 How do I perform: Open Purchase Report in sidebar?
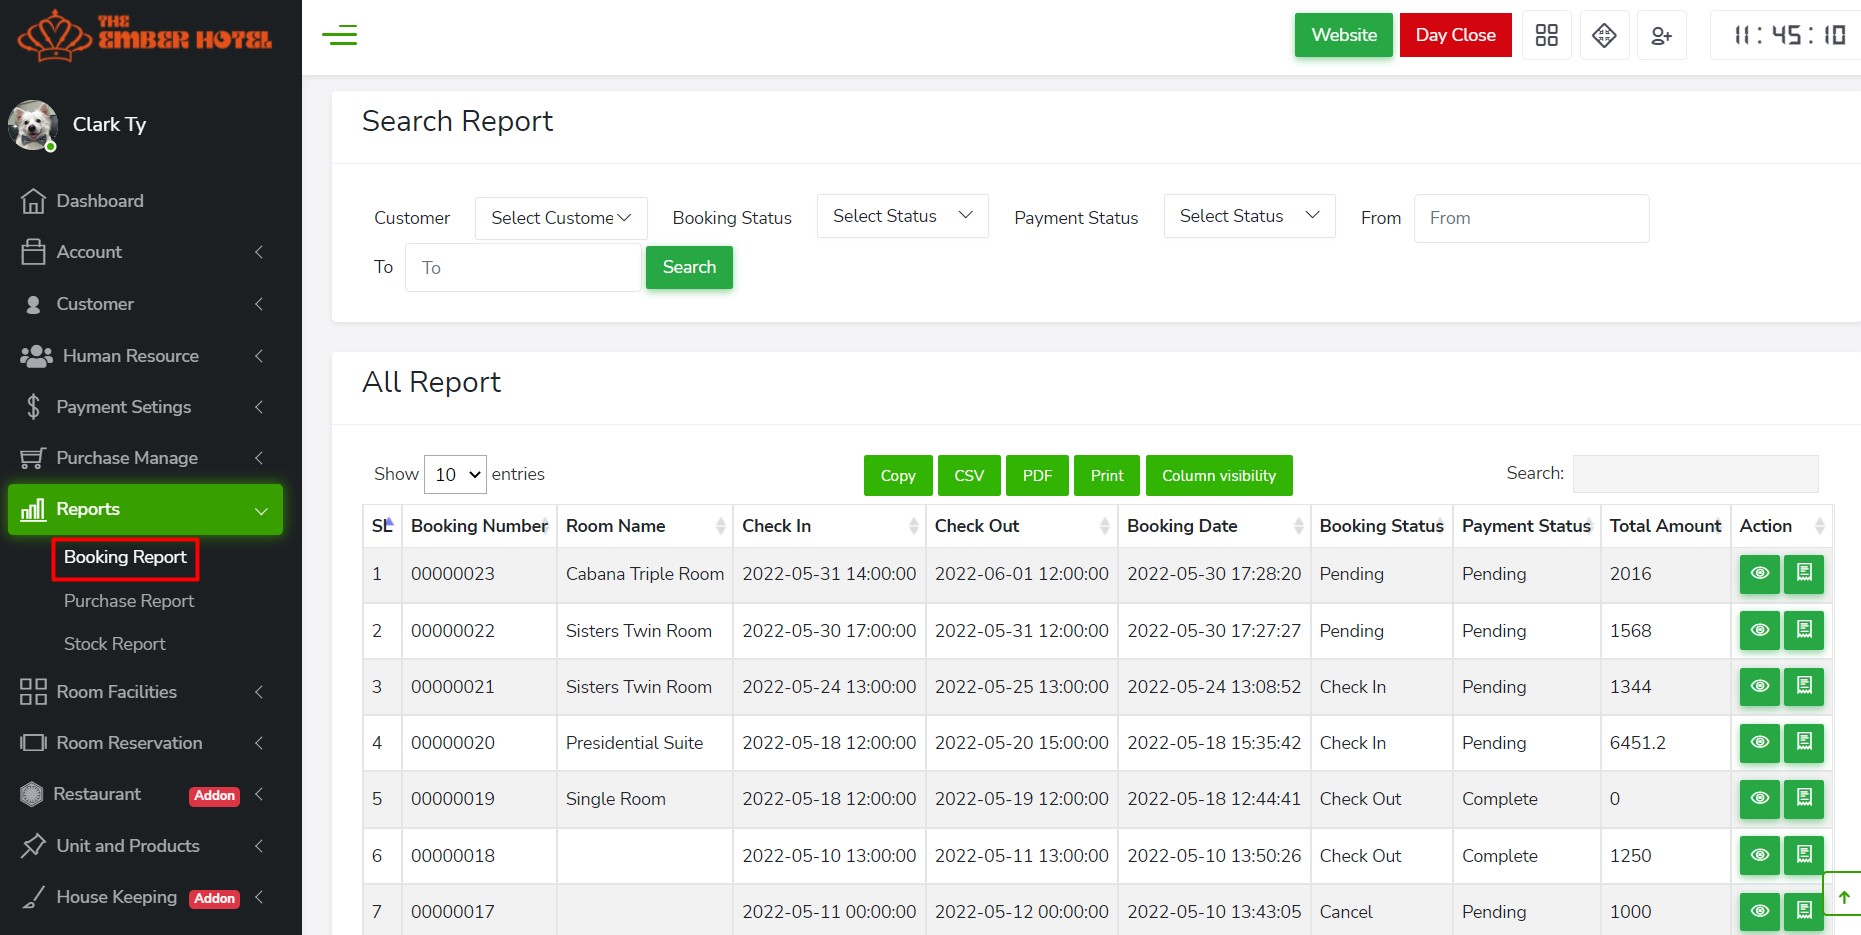click(x=129, y=601)
